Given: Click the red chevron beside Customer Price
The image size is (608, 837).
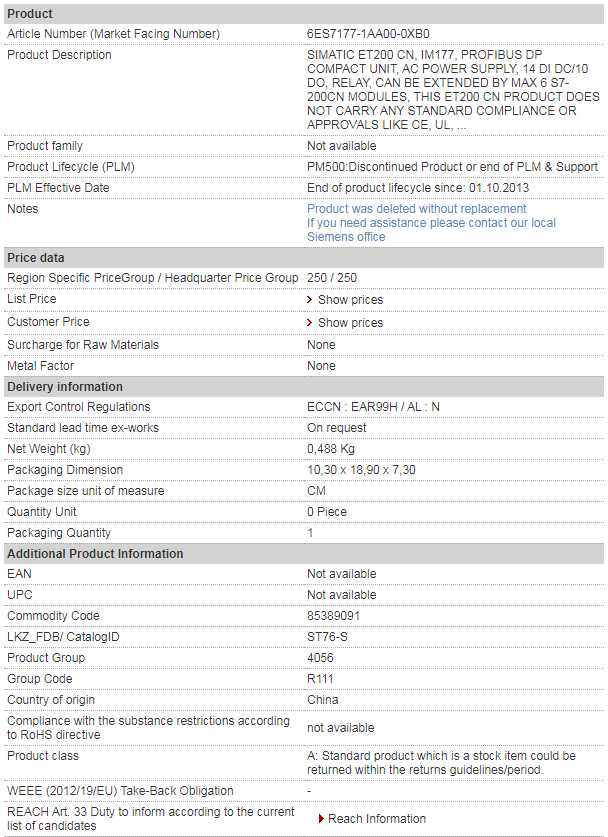Looking at the screenshot, I should pos(310,323).
